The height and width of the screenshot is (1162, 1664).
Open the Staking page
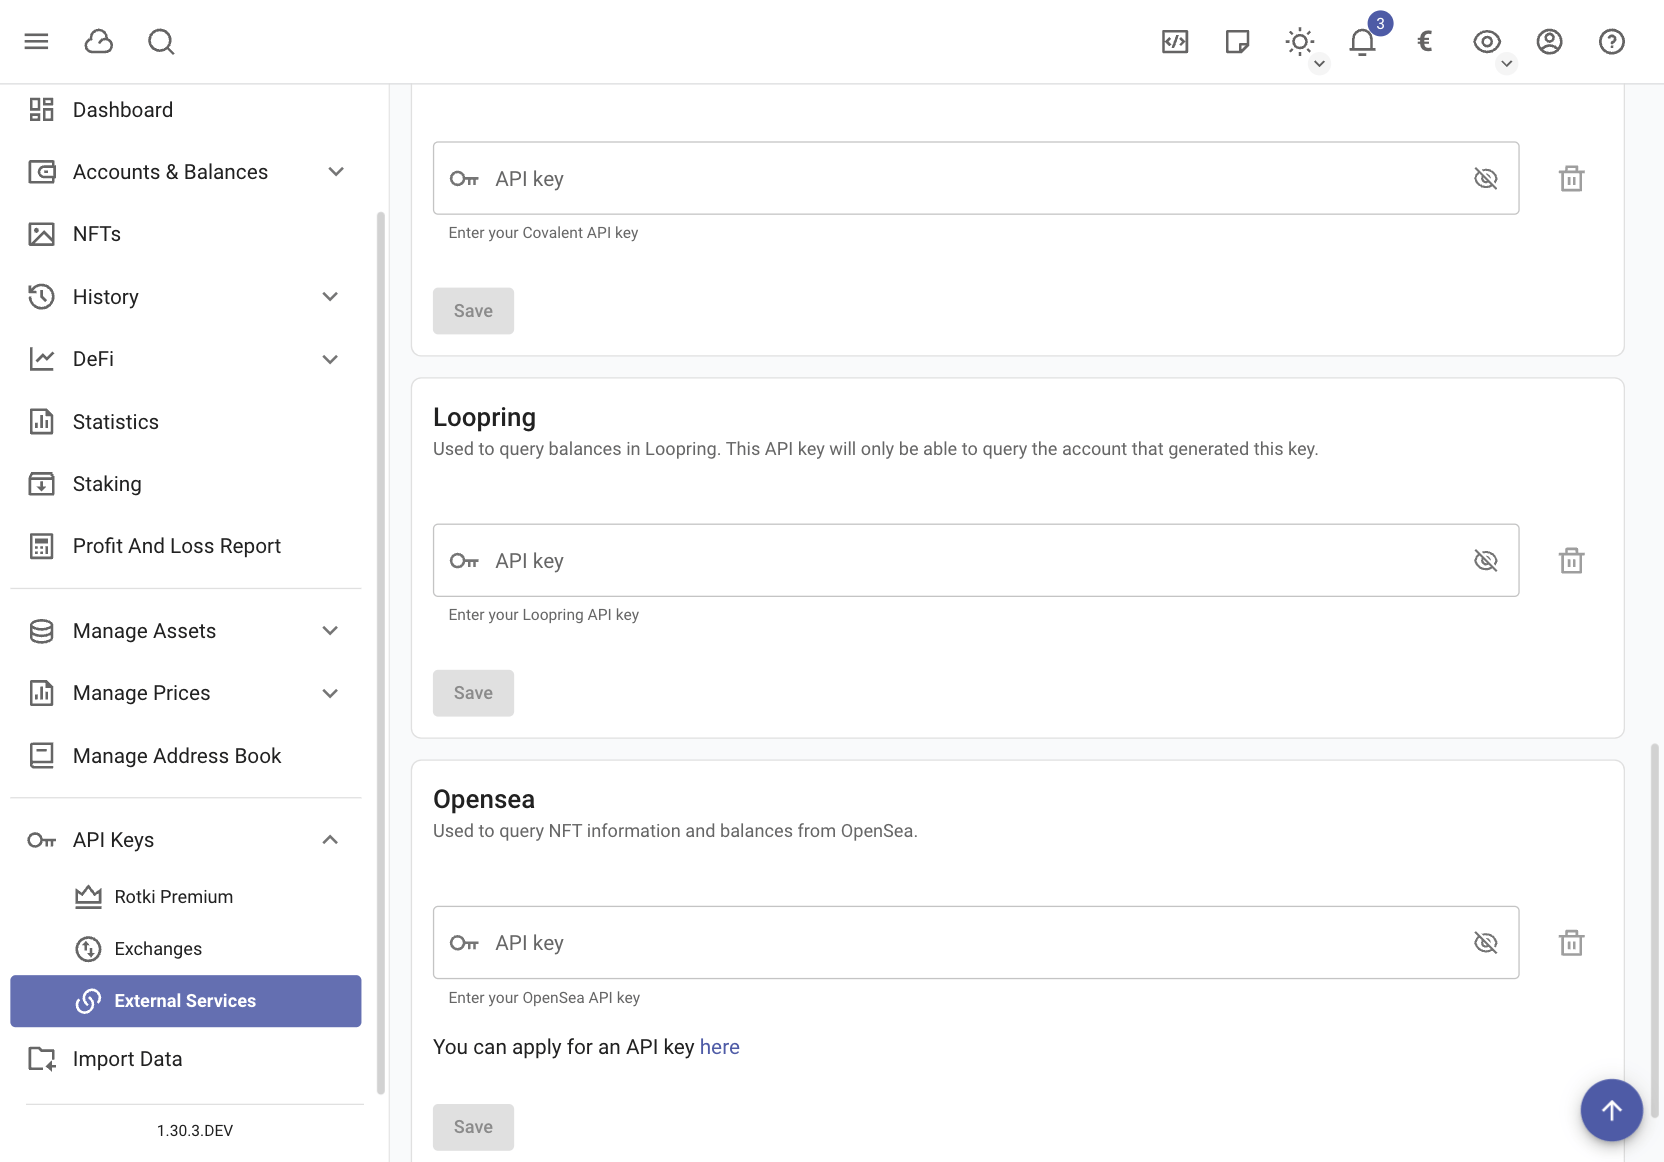coord(186,484)
